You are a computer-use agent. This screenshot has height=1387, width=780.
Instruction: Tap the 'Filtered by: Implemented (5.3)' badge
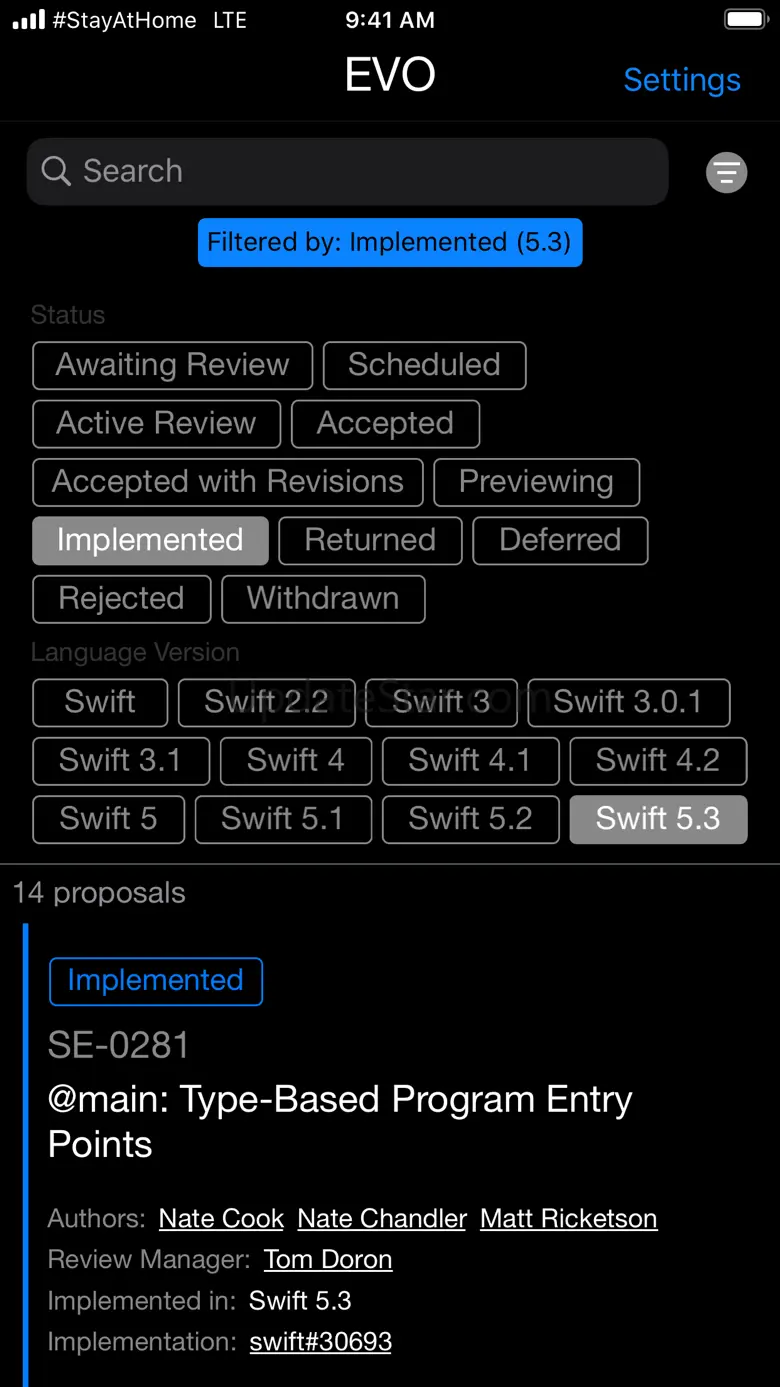coord(389,243)
